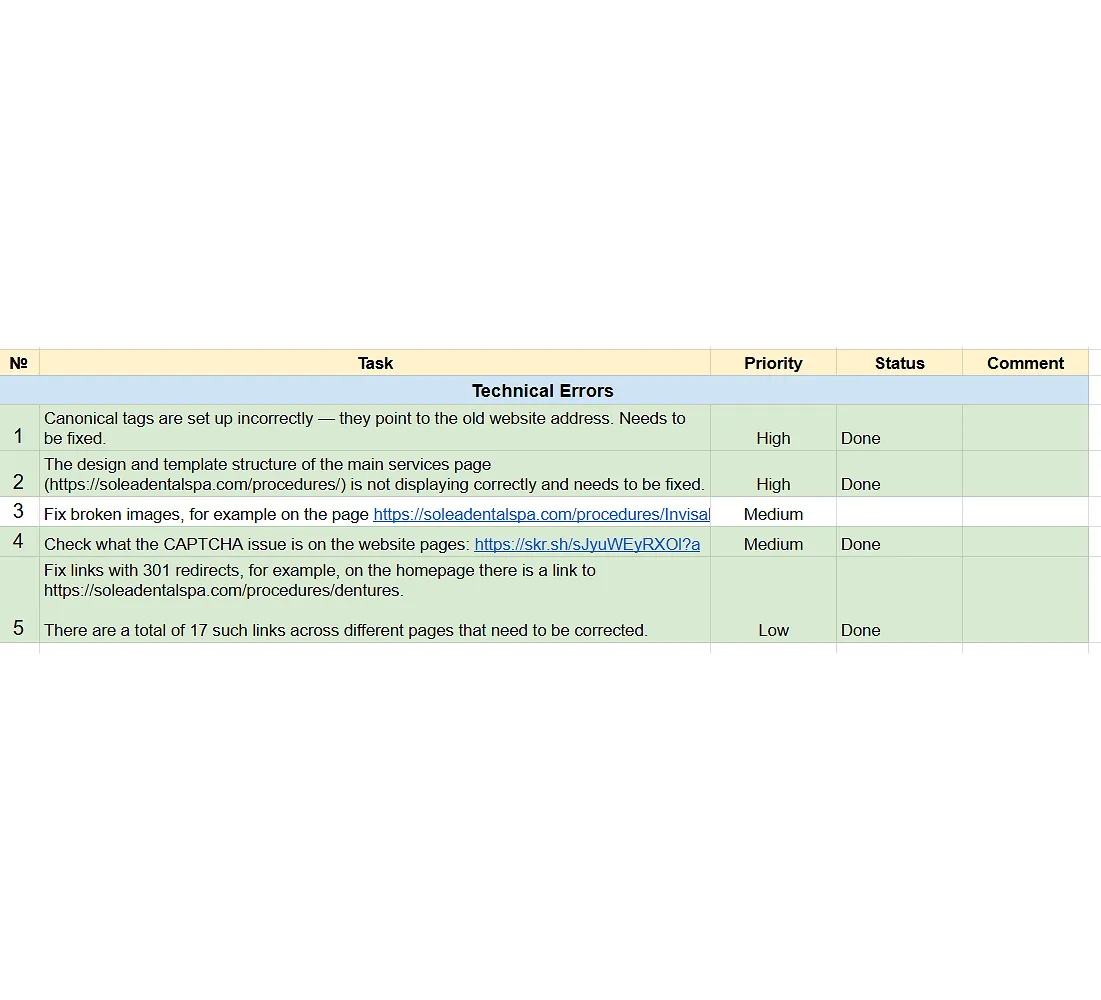Select the Technical Errors section header cell

[x=543, y=390]
